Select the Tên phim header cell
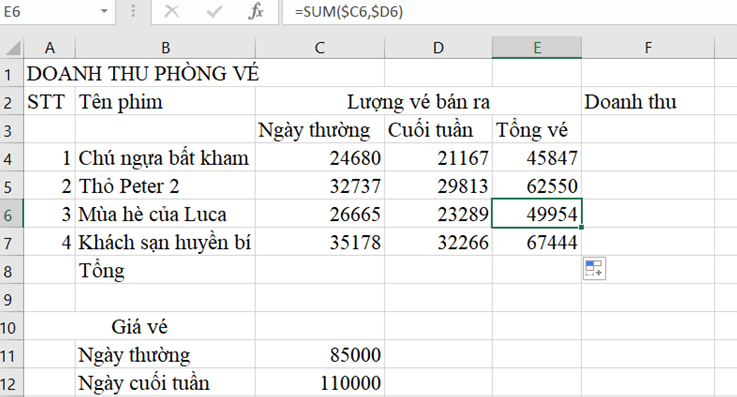The image size is (737, 397). click(x=165, y=101)
